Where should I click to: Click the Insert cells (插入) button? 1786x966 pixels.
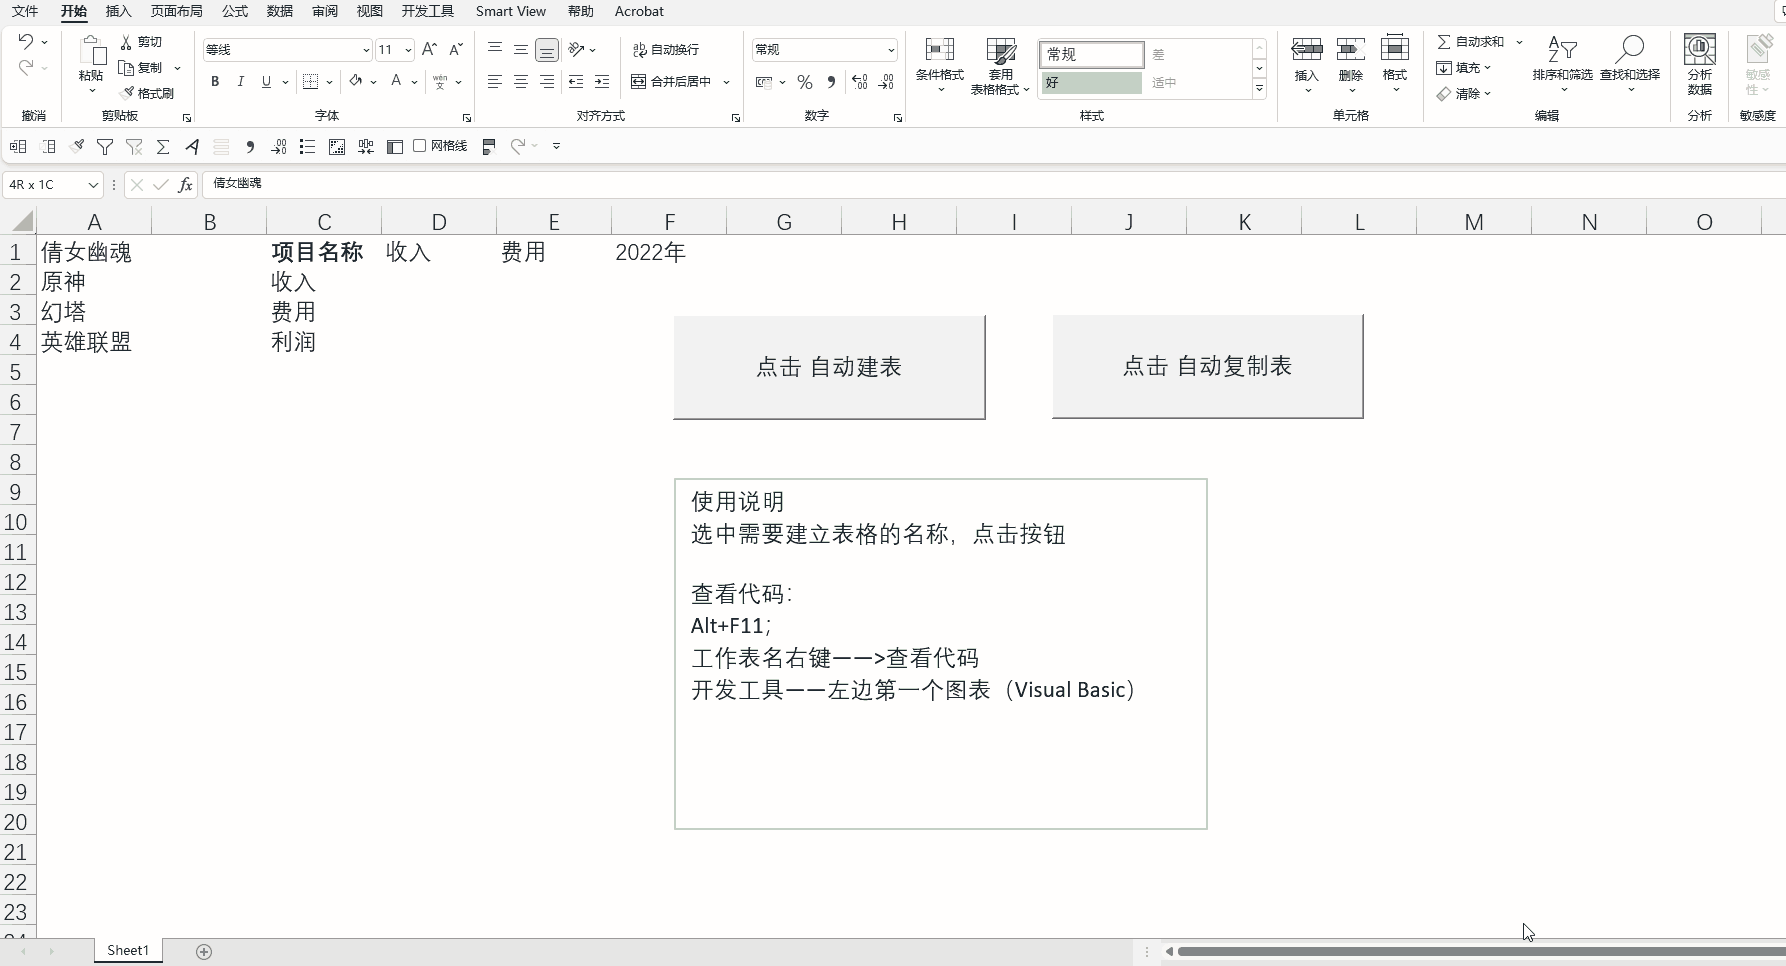click(1306, 64)
